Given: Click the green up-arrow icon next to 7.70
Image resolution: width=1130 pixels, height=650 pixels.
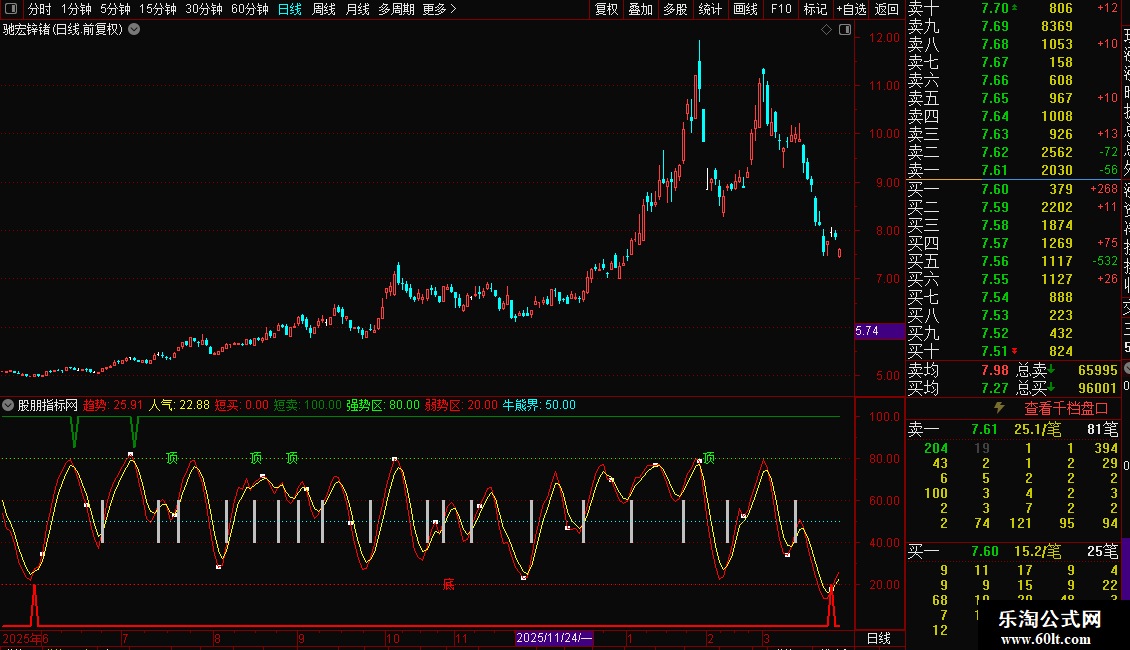Looking at the screenshot, I should click(1015, 8).
